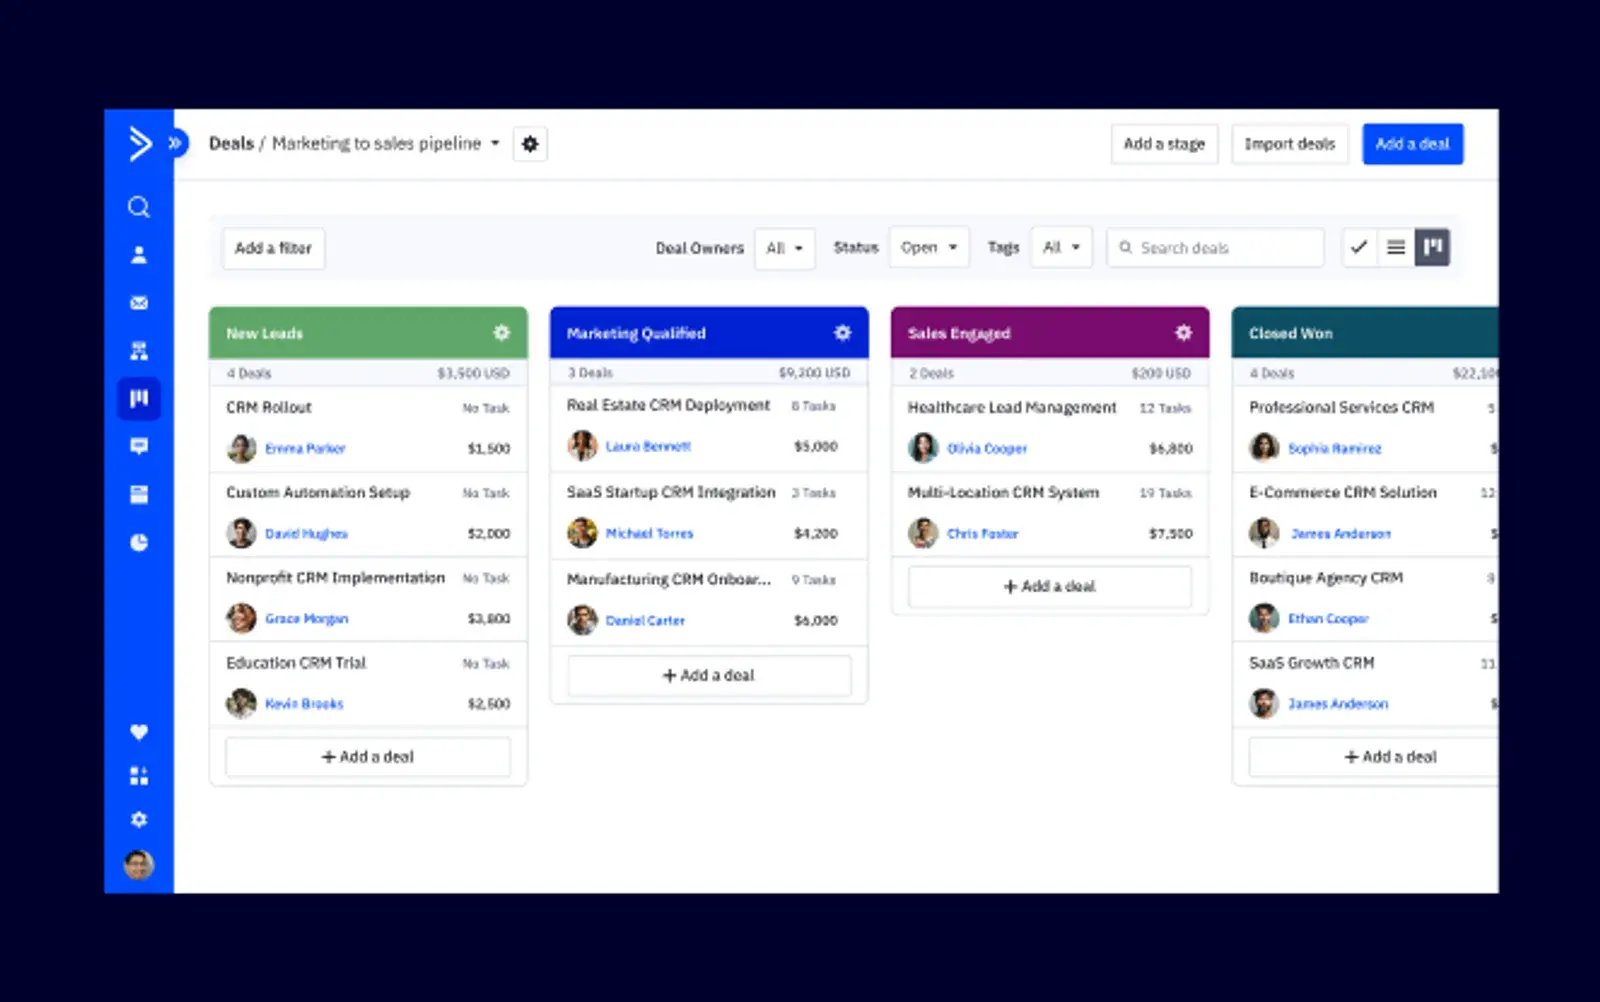The height and width of the screenshot is (1002, 1600).
Task: Expand the Status Open dropdown
Action: [928, 247]
